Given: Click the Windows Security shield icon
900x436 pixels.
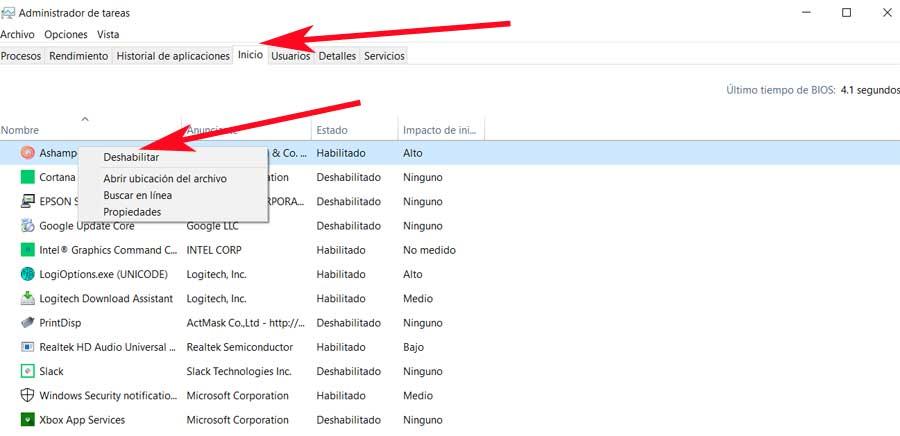Looking at the screenshot, I should coord(27,395).
